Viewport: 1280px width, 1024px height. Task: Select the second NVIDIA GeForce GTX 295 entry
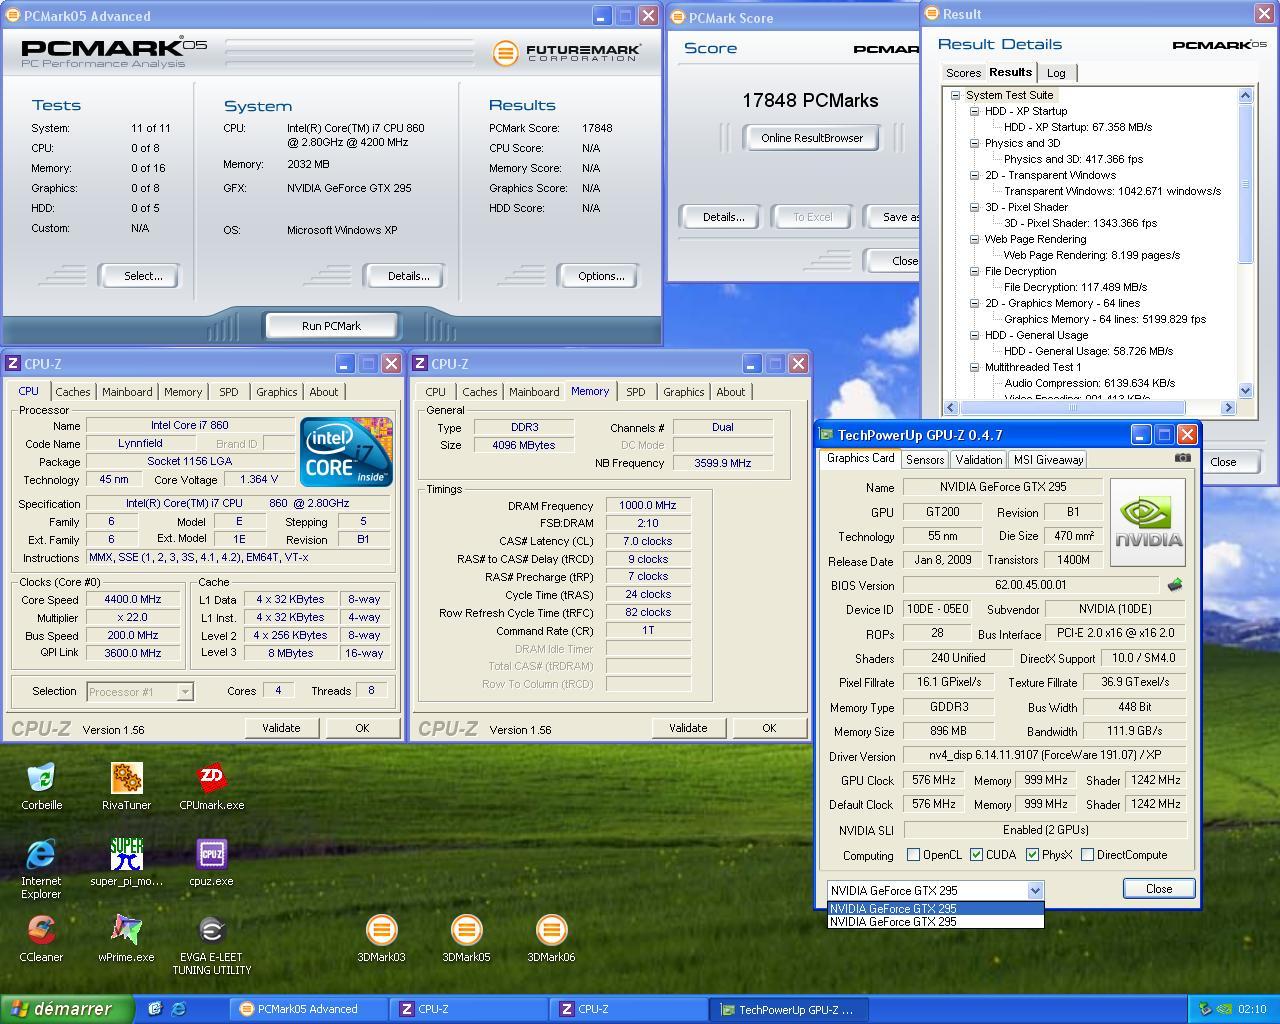[x=936, y=922]
